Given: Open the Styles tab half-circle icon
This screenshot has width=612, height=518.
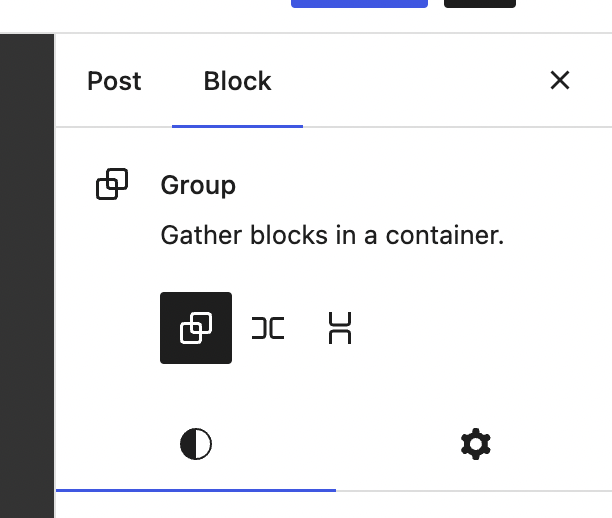Looking at the screenshot, I should pyautogui.click(x=196, y=444).
